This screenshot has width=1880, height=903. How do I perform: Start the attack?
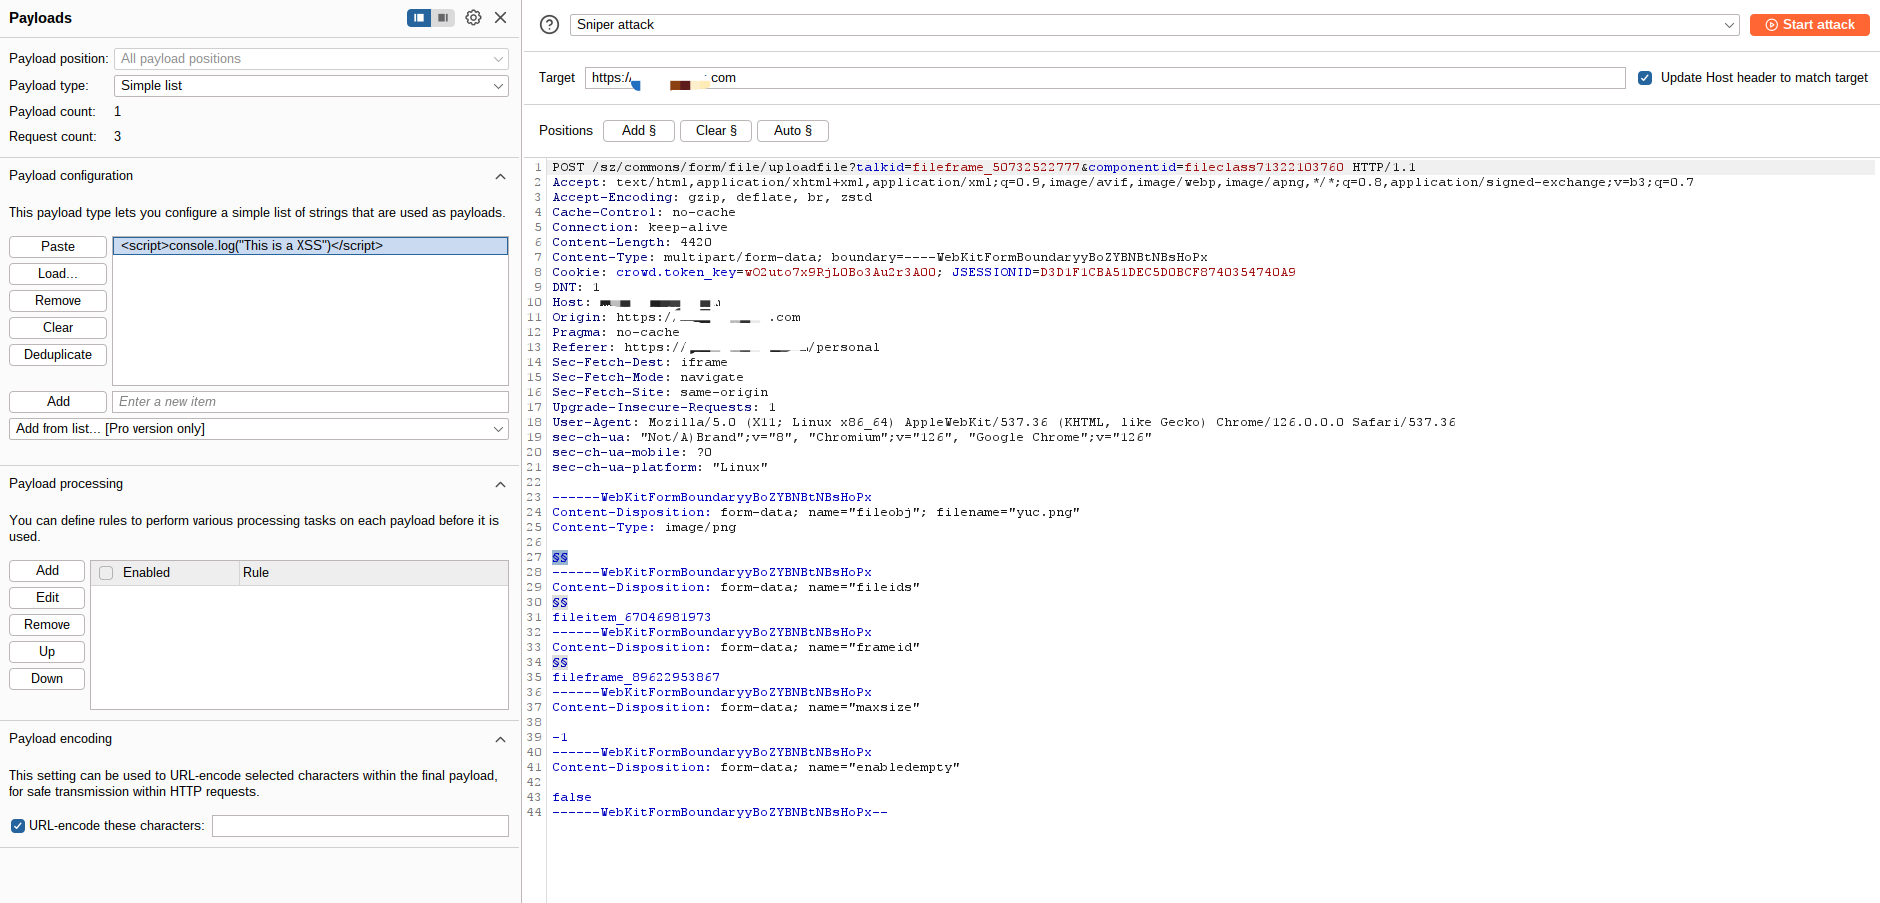1809,25
